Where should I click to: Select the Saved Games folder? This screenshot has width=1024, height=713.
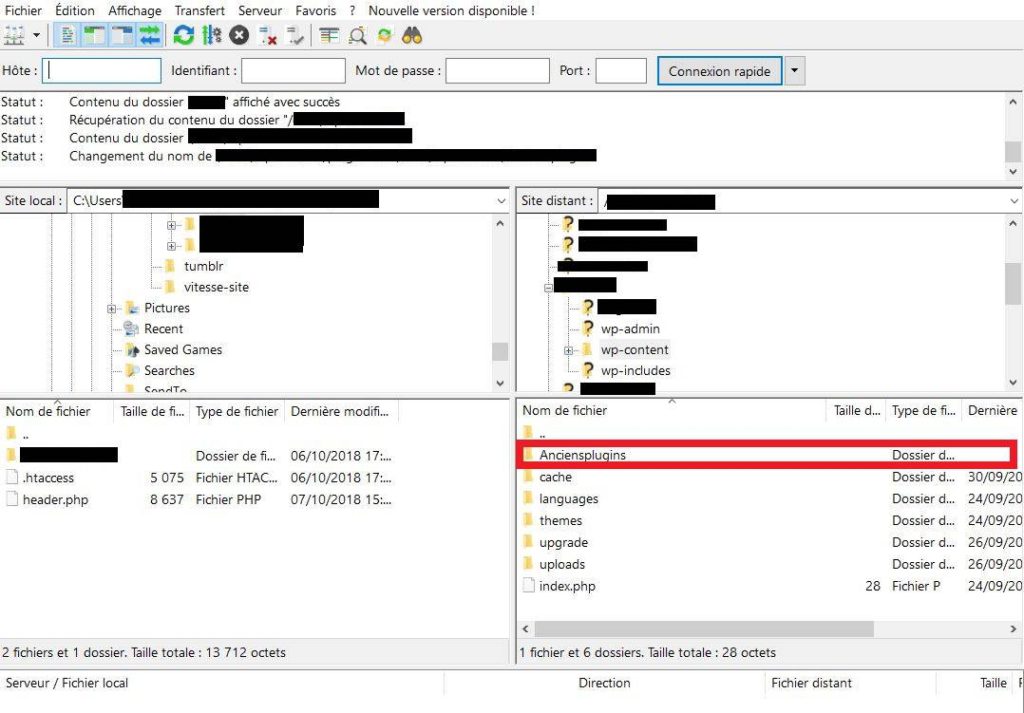(183, 349)
